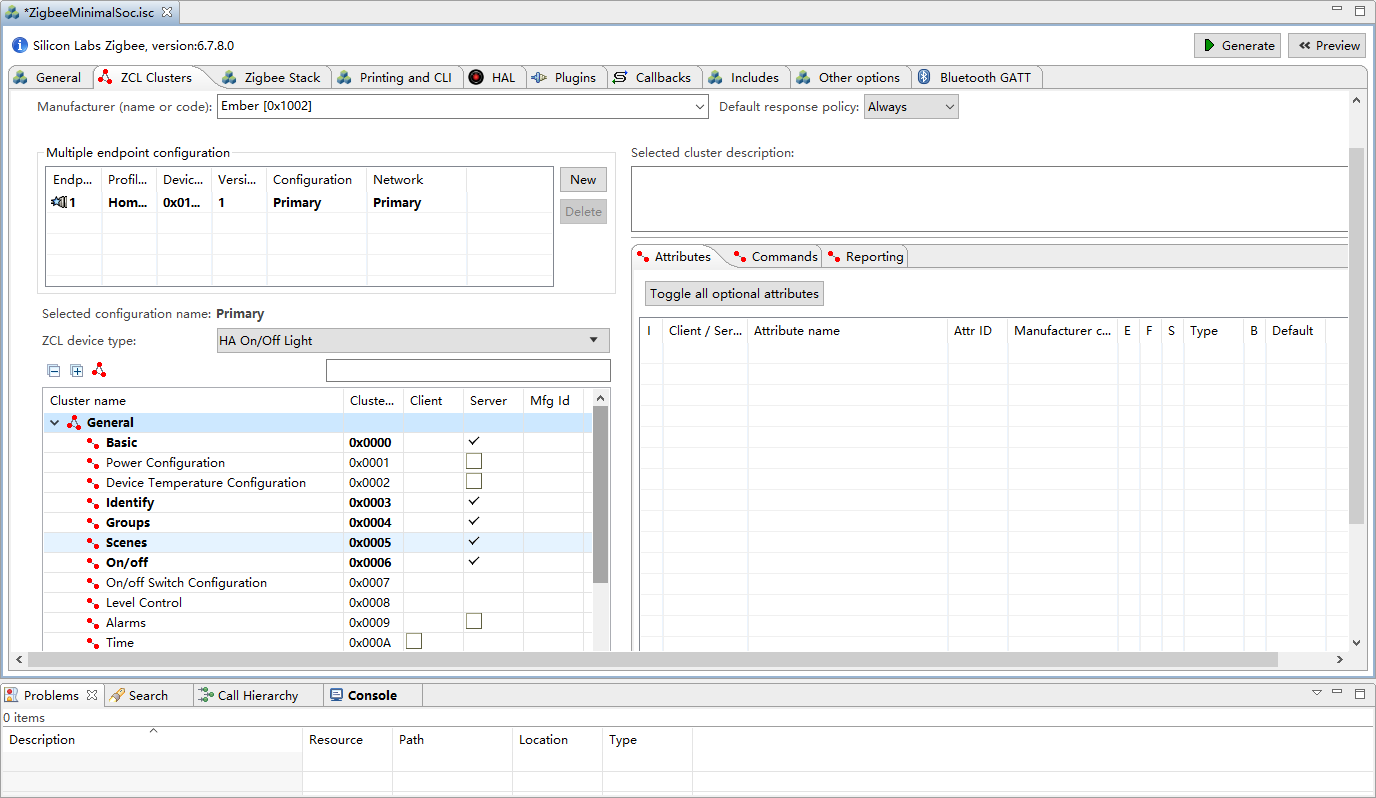Sort Problems by Description column header

[x=153, y=740]
